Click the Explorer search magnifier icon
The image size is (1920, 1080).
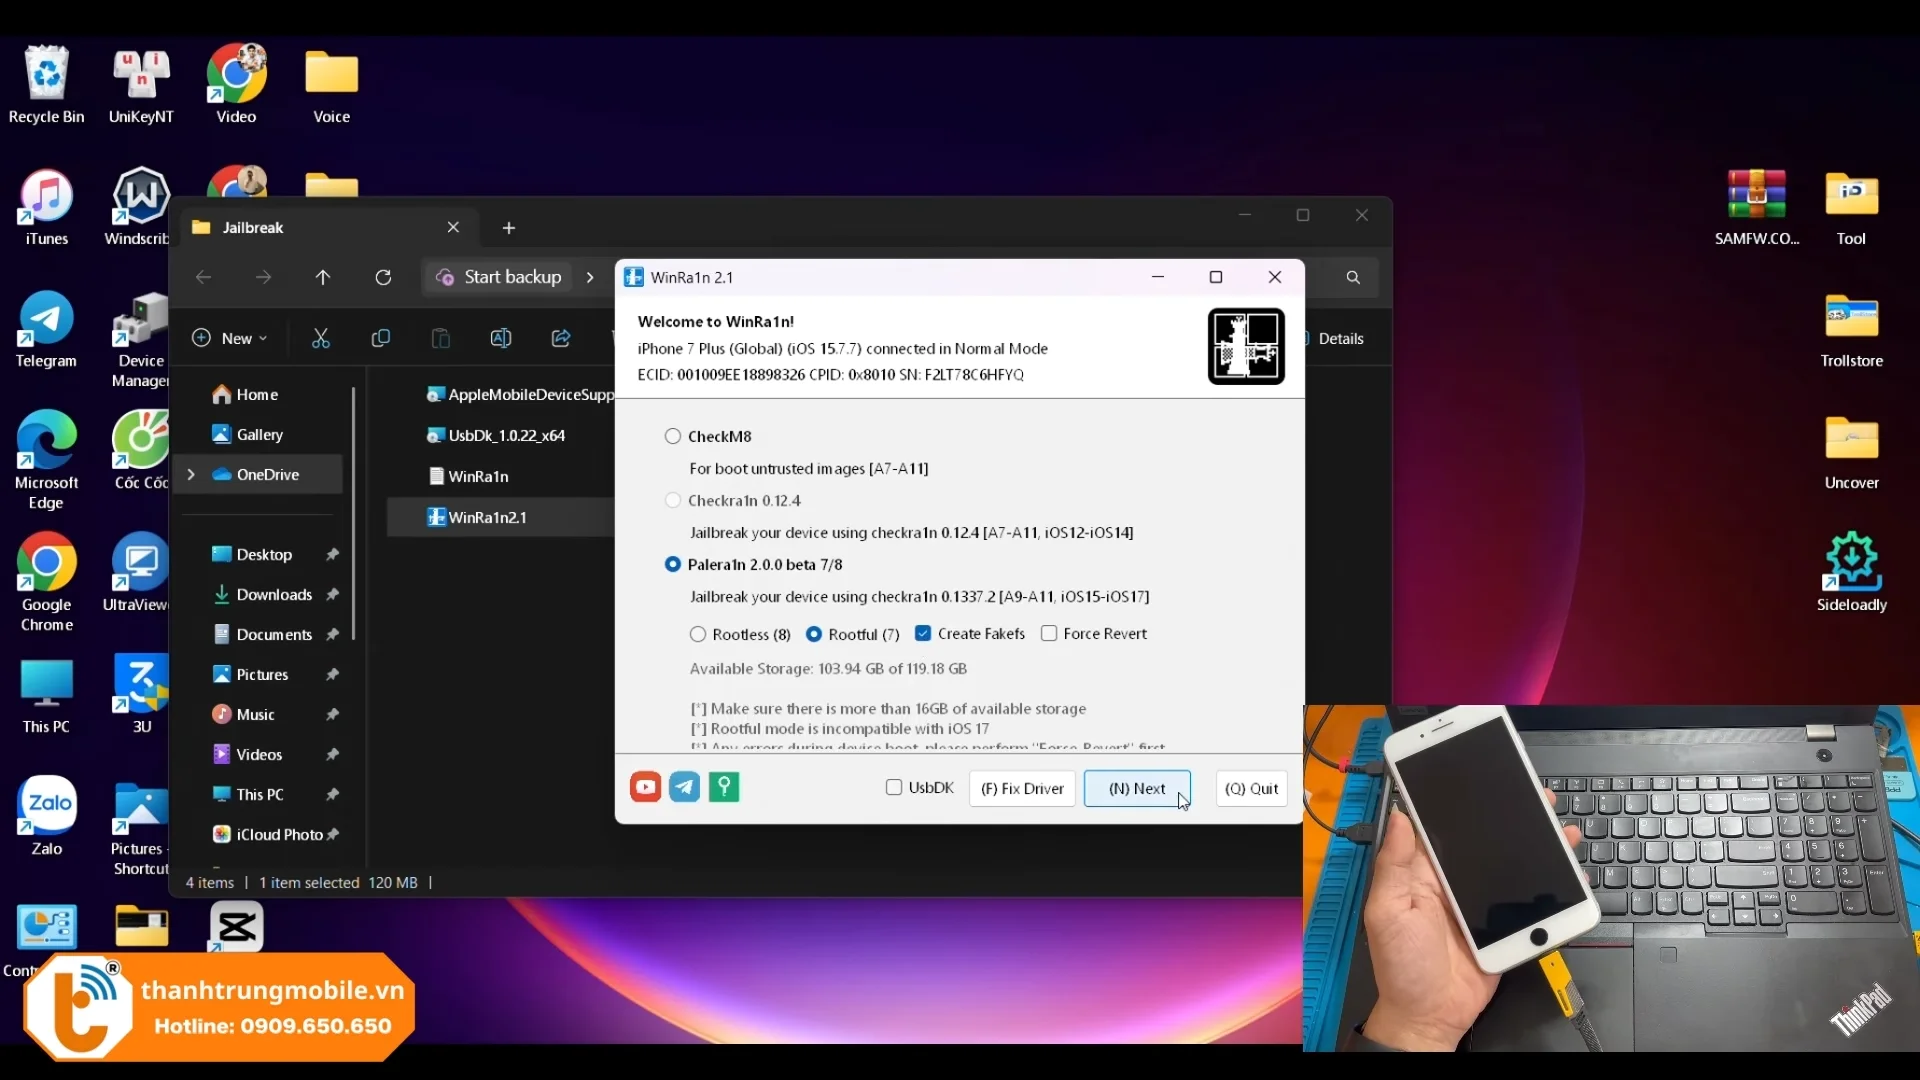click(1353, 277)
